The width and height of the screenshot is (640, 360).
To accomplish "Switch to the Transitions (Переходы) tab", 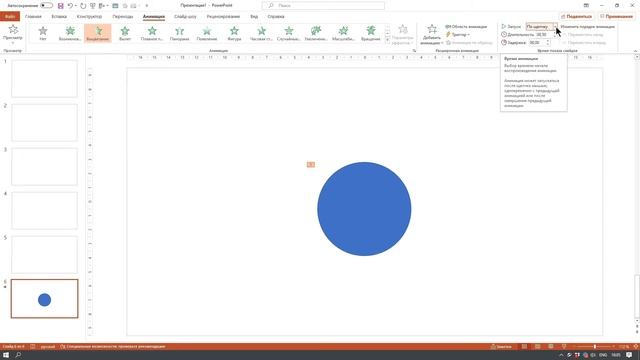I will 123,17.
